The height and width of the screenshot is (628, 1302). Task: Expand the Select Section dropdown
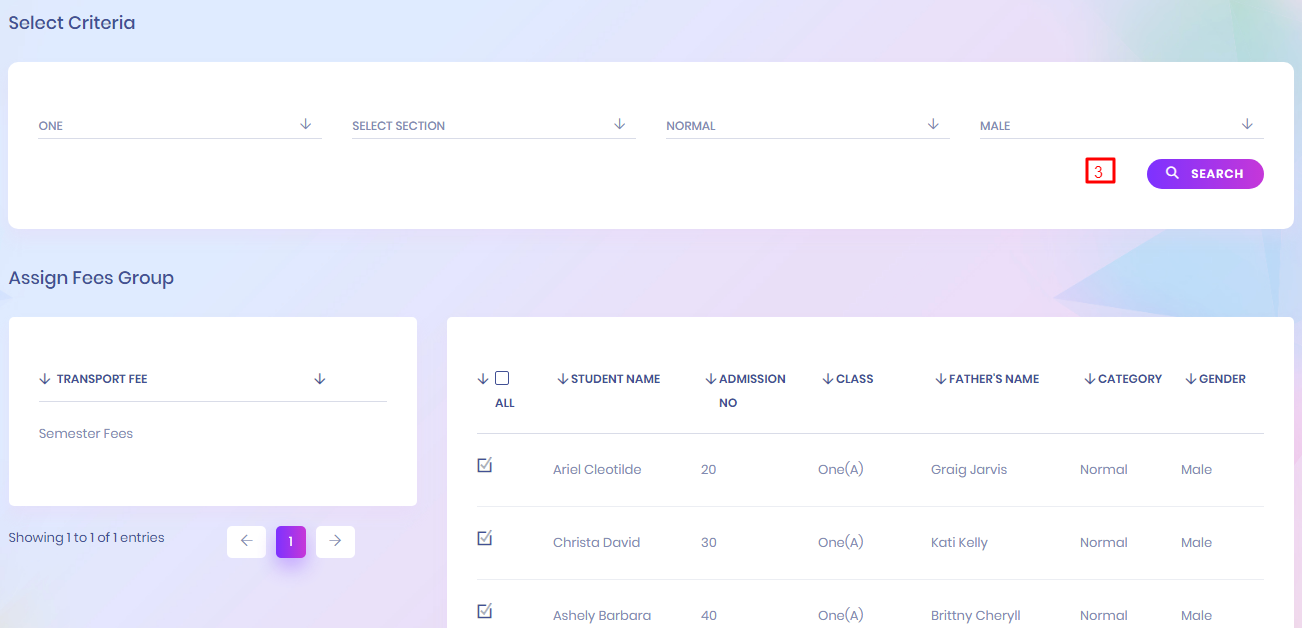pos(493,126)
